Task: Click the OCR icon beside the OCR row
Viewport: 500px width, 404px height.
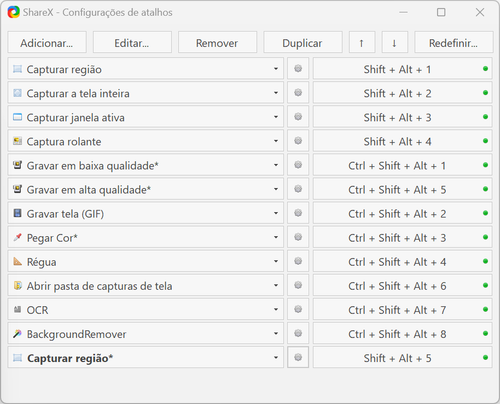Action: coord(17,309)
